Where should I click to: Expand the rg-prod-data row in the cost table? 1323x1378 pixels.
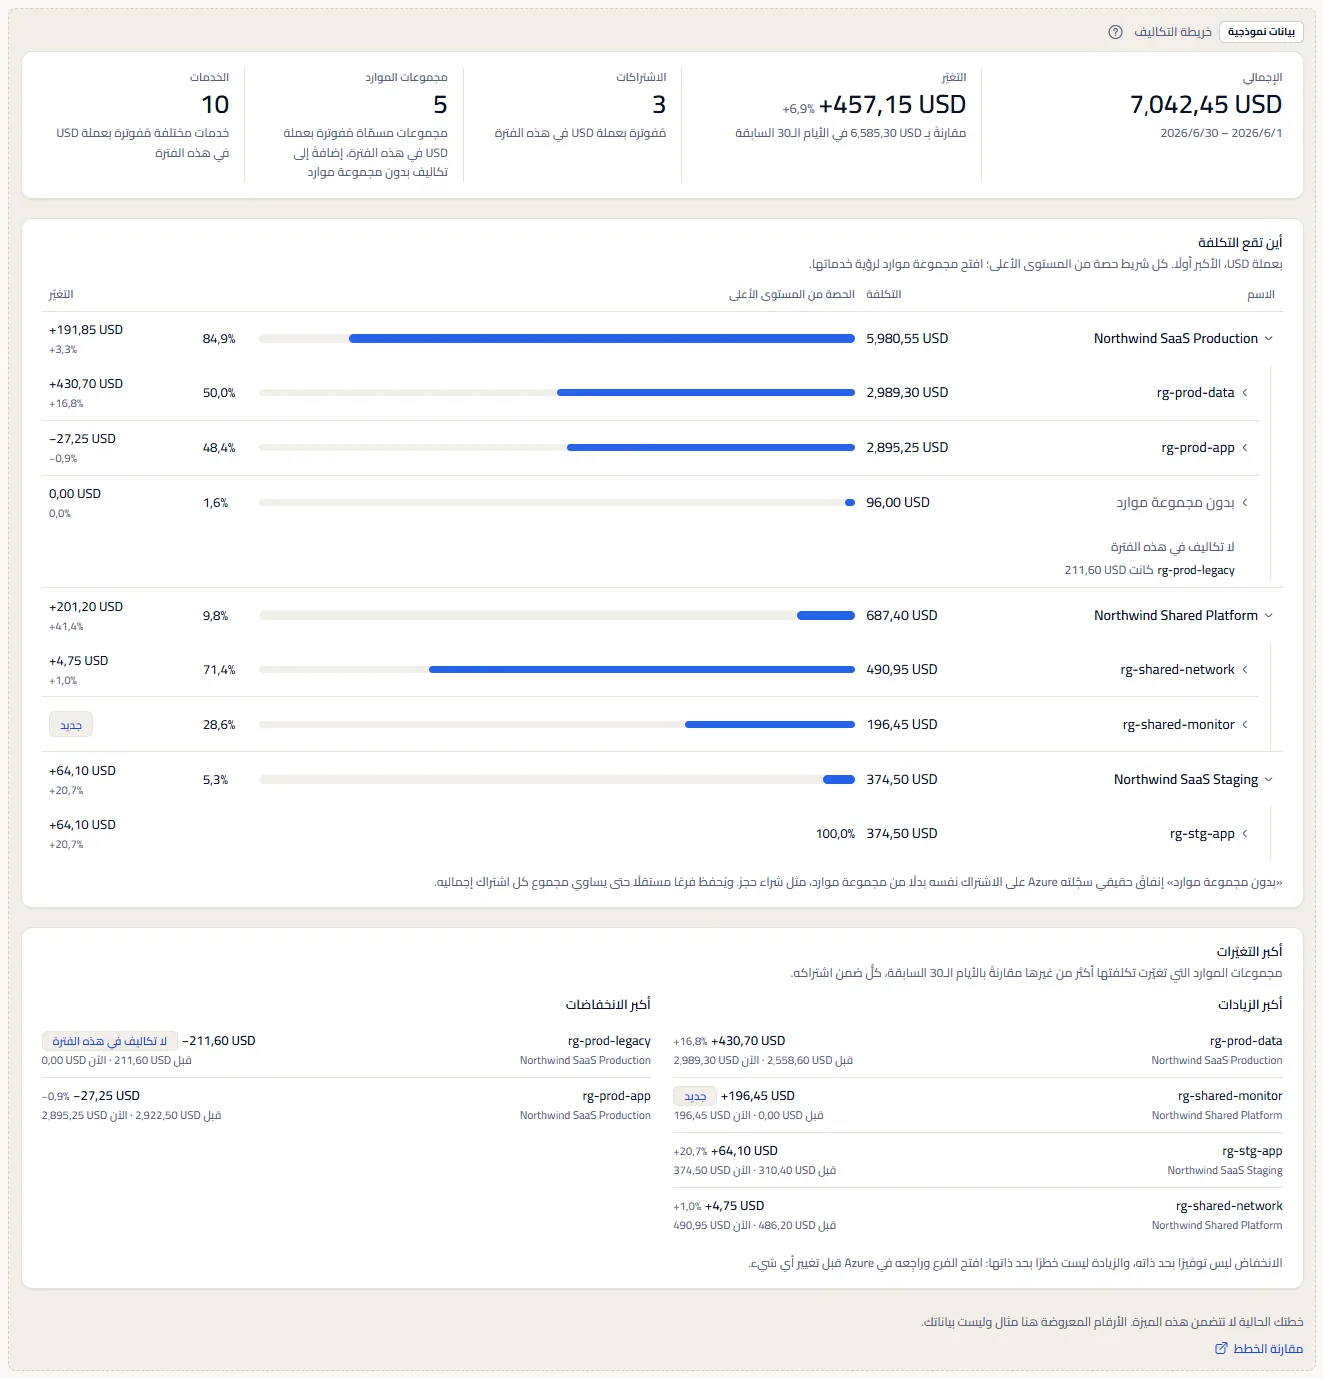pos(1245,393)
